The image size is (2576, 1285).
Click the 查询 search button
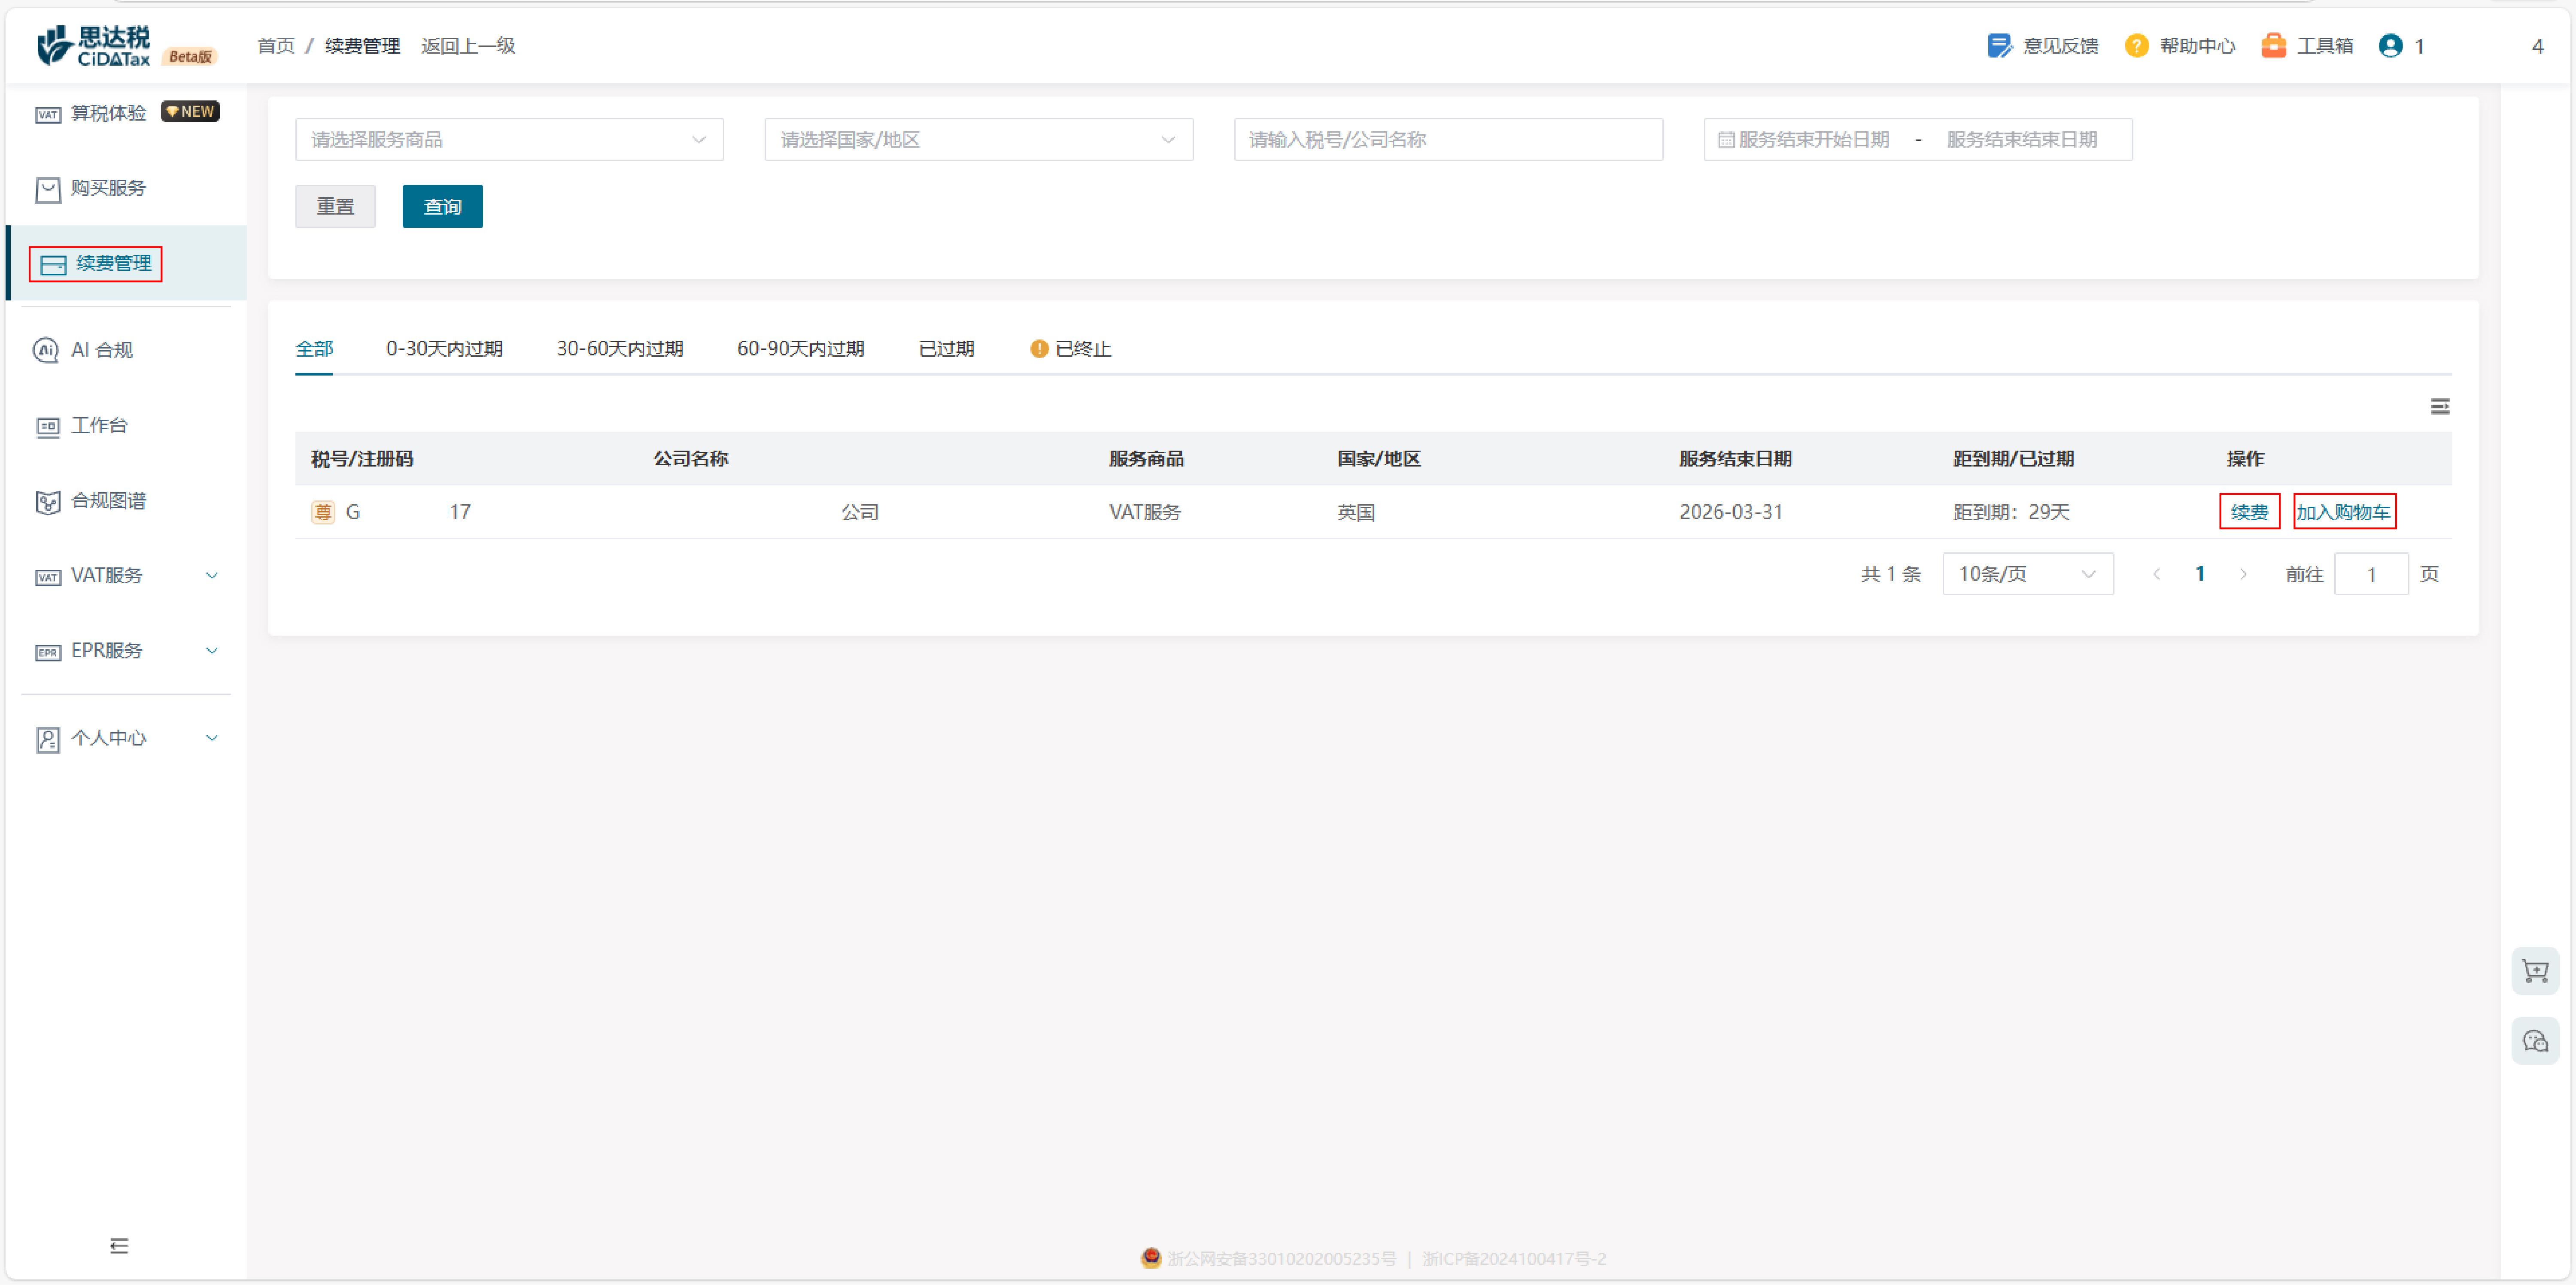442,206
